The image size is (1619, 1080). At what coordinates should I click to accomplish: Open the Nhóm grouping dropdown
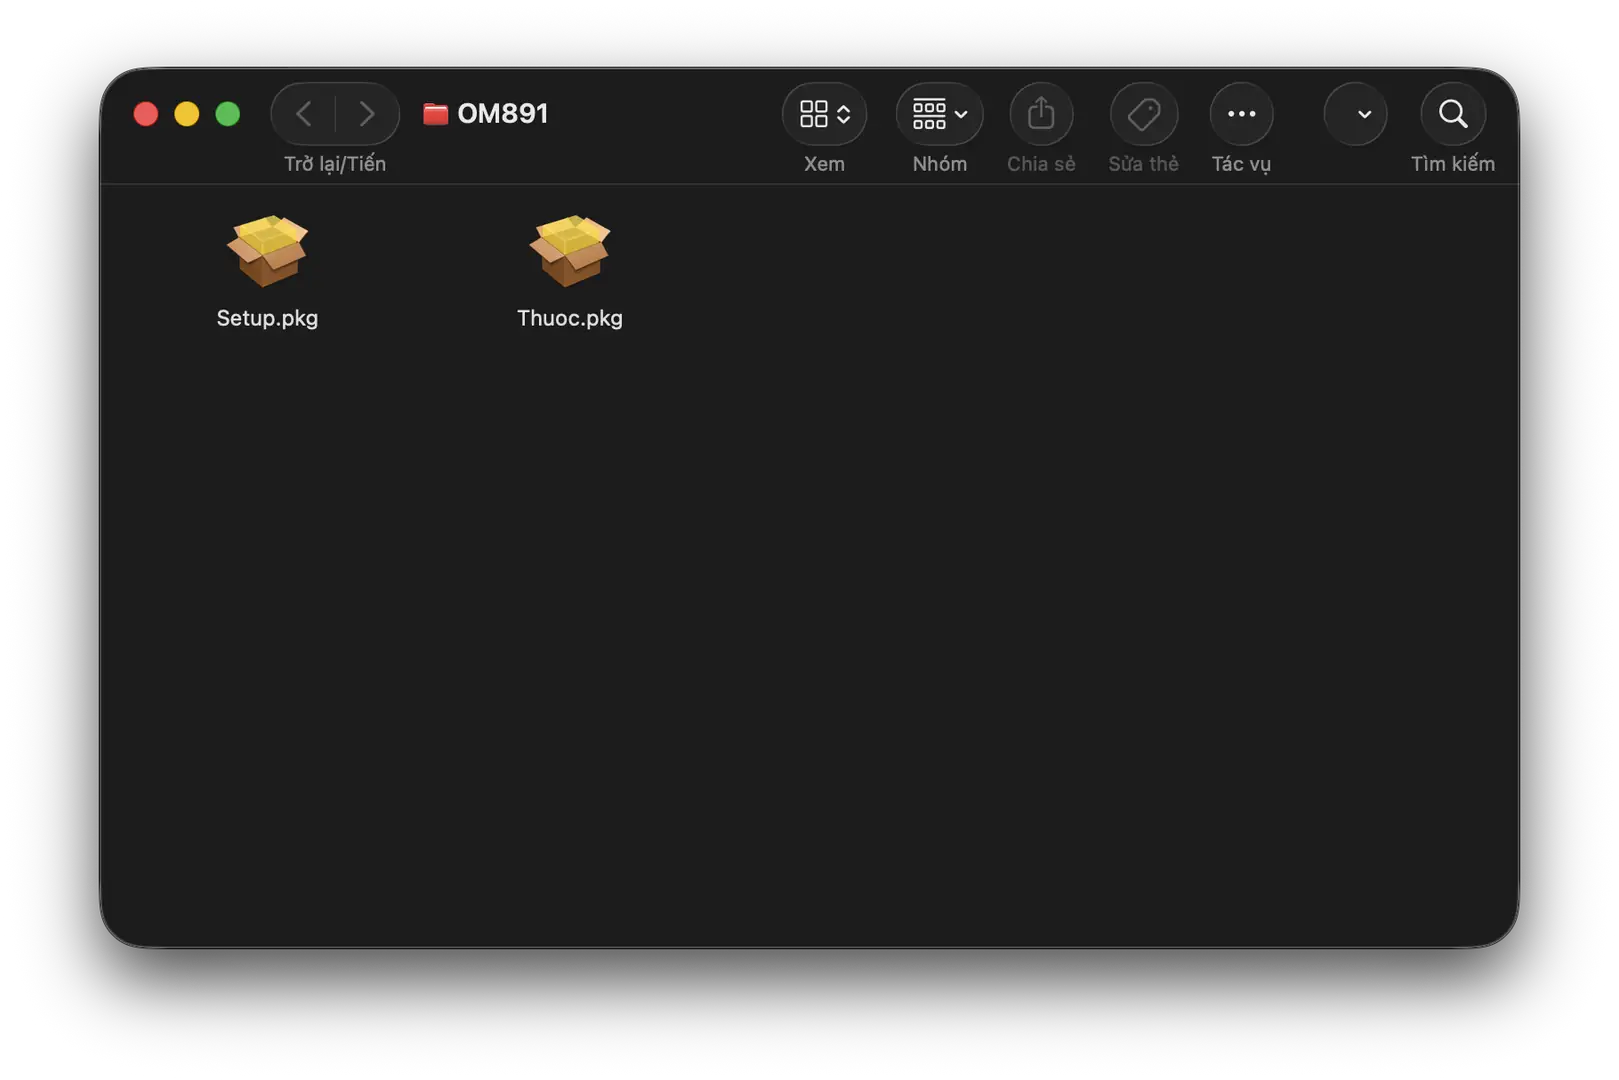pos(939,114)
